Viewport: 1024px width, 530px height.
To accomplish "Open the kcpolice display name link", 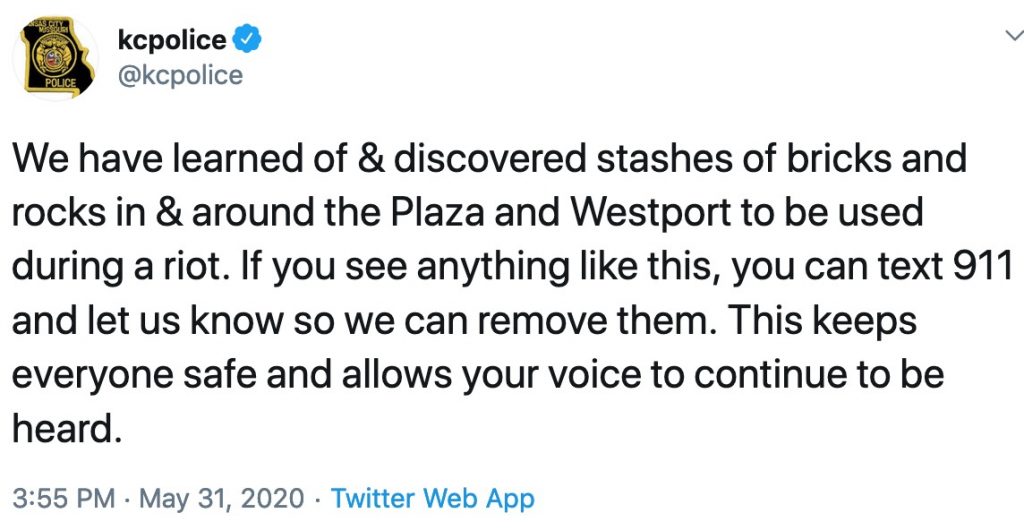I will click(x=172, y=40).
